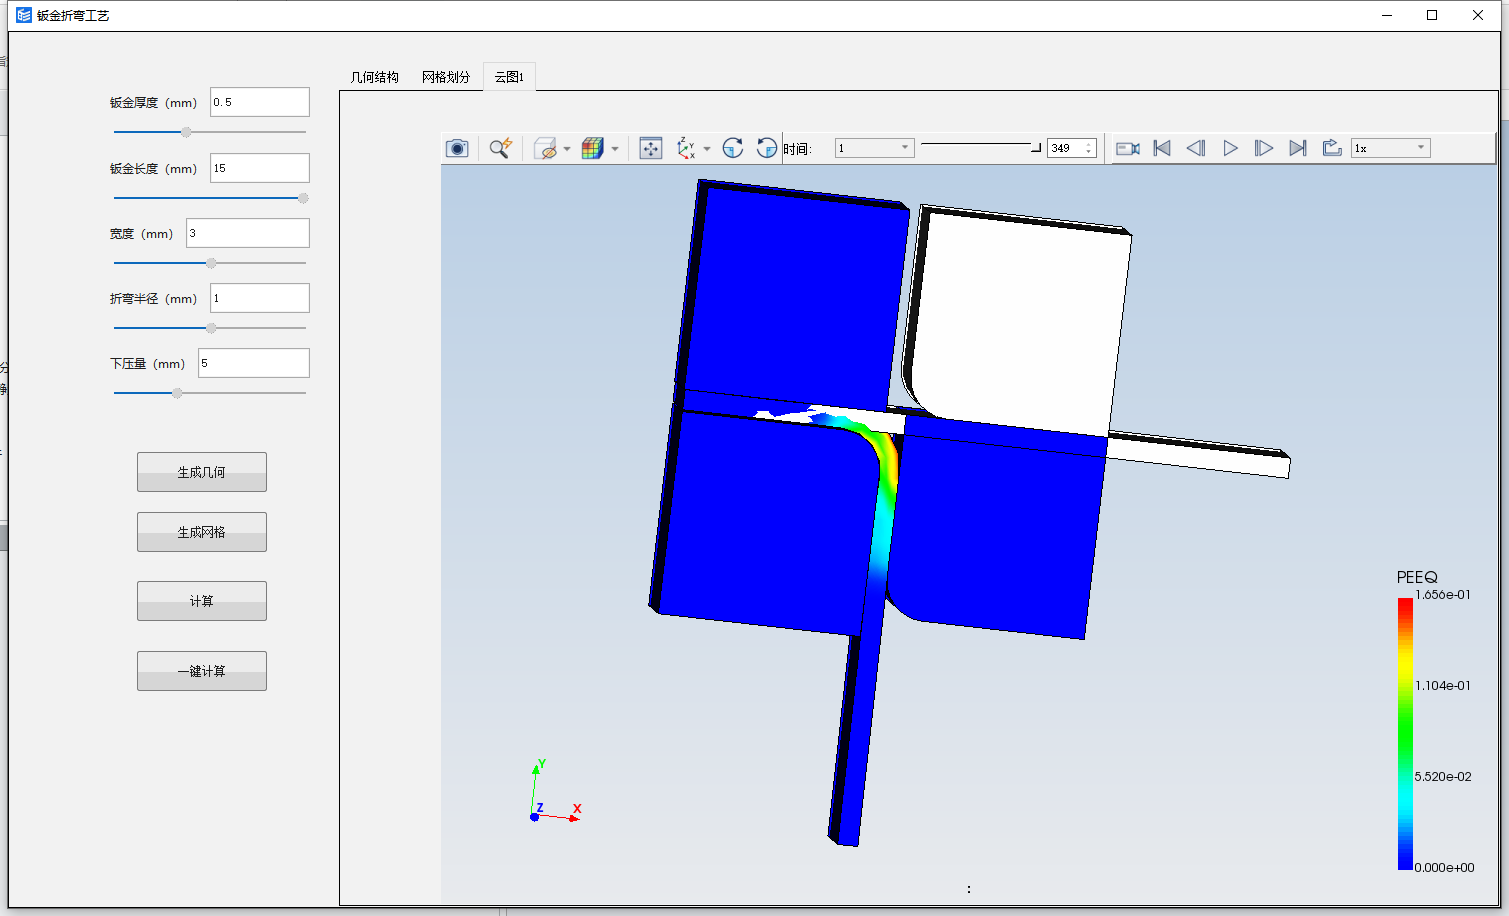
Task: Click the fit-to-view icon
Action: pos(651,148)
